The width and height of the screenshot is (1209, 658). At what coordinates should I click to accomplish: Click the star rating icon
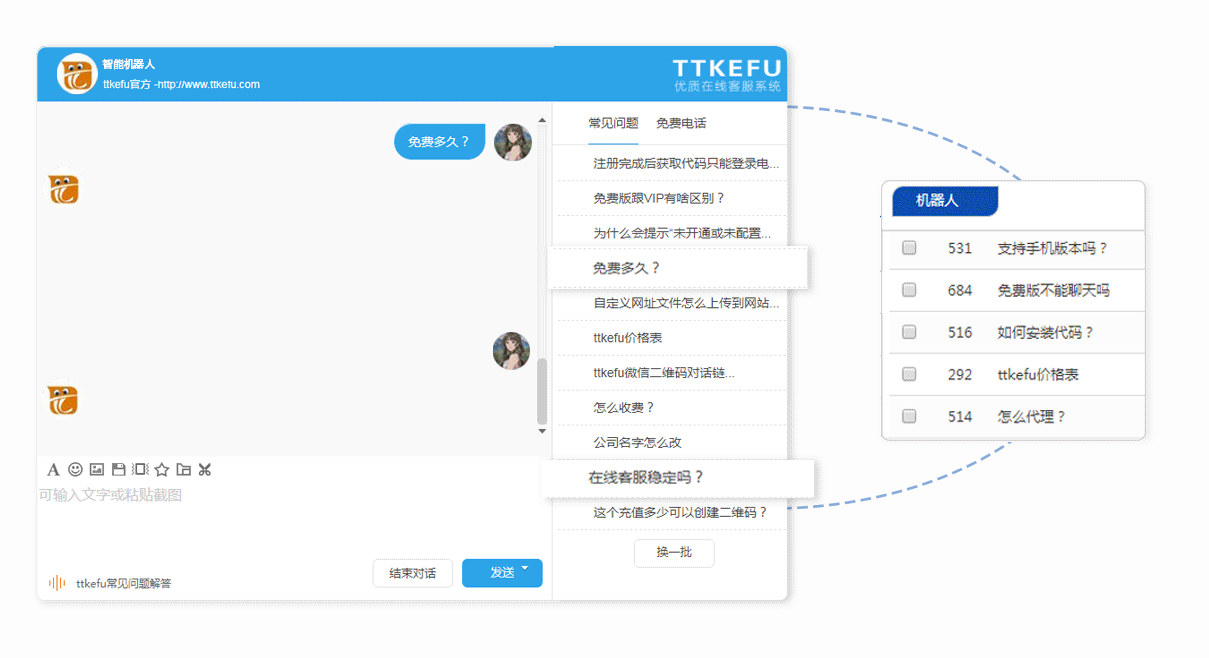tap(162, 469)
